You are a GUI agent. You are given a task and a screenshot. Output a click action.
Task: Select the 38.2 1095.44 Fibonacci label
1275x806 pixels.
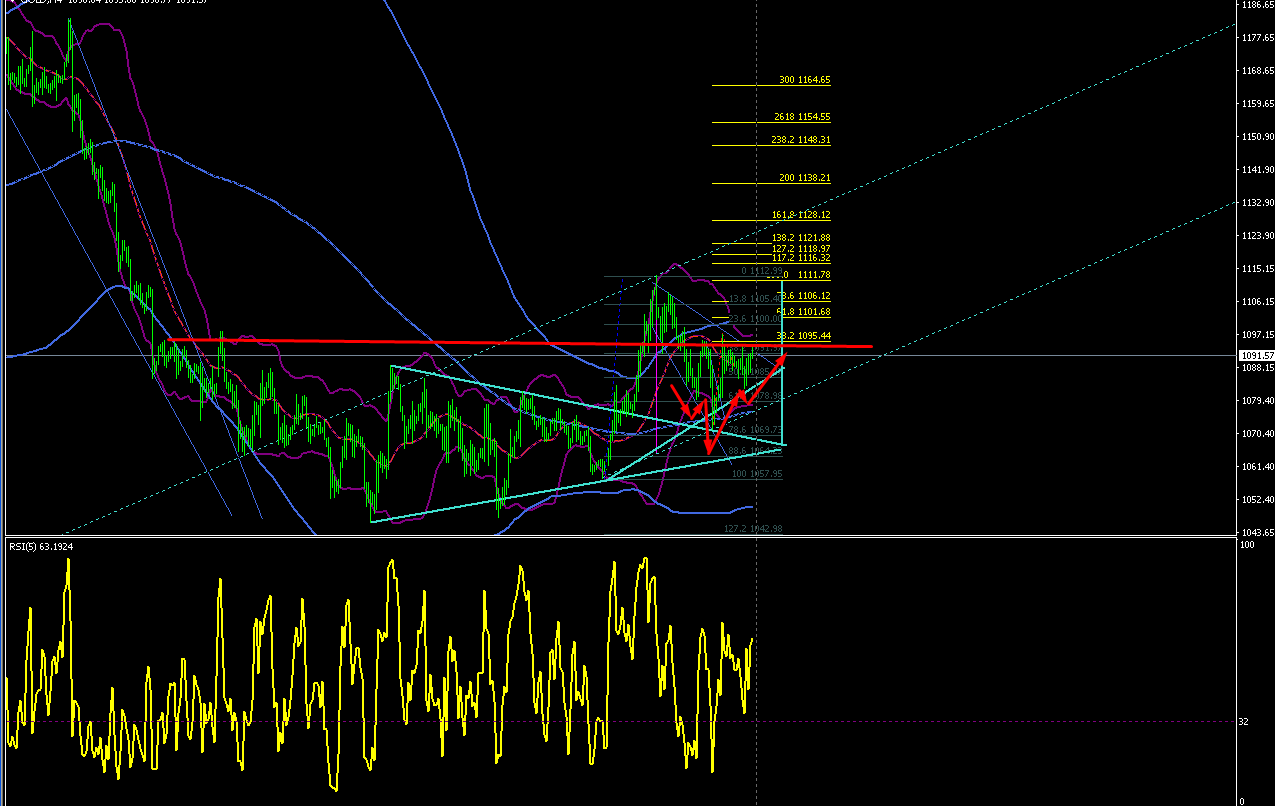804,336
